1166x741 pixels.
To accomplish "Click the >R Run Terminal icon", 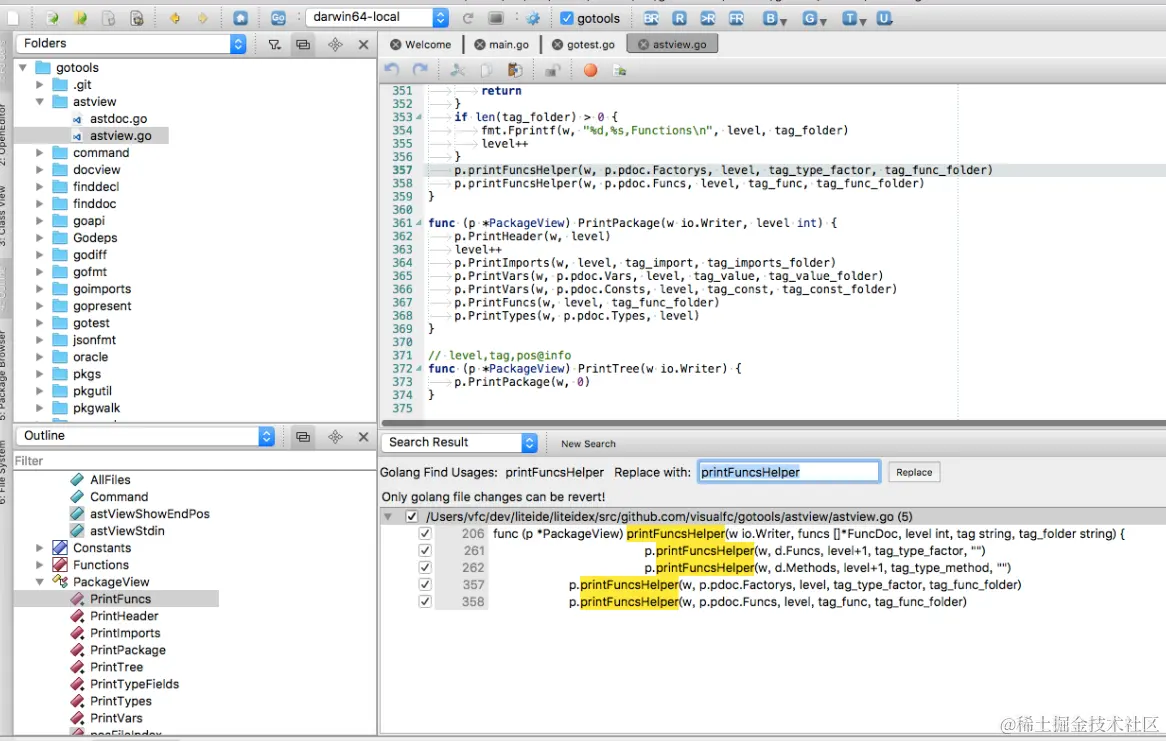I will click(708, 18).
